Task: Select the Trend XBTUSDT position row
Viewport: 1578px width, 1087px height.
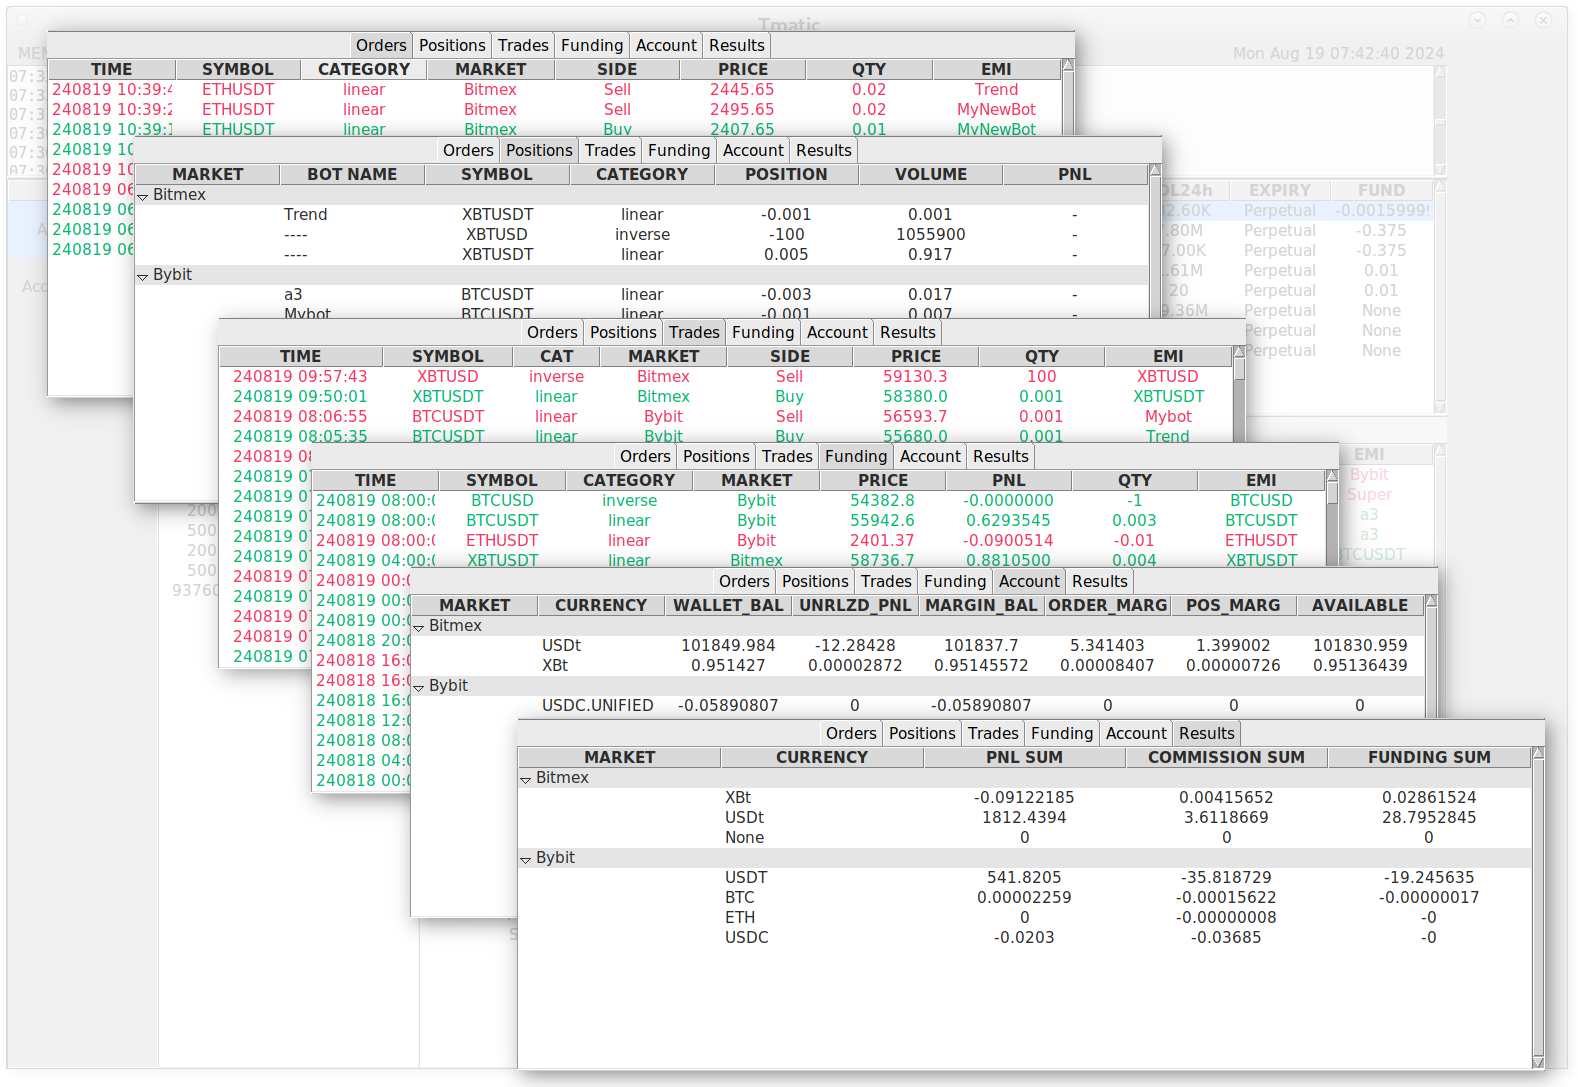Action: click(x=641, y=214)
